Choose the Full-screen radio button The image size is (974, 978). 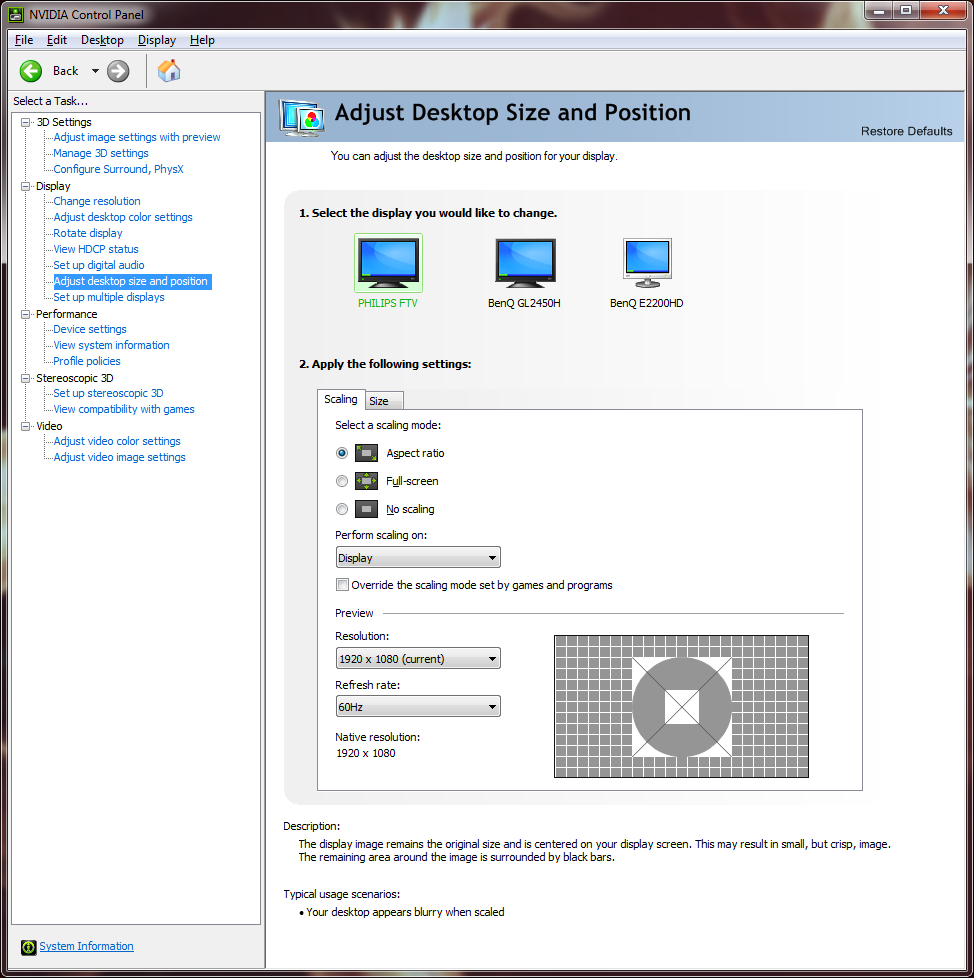pos(342,481)
